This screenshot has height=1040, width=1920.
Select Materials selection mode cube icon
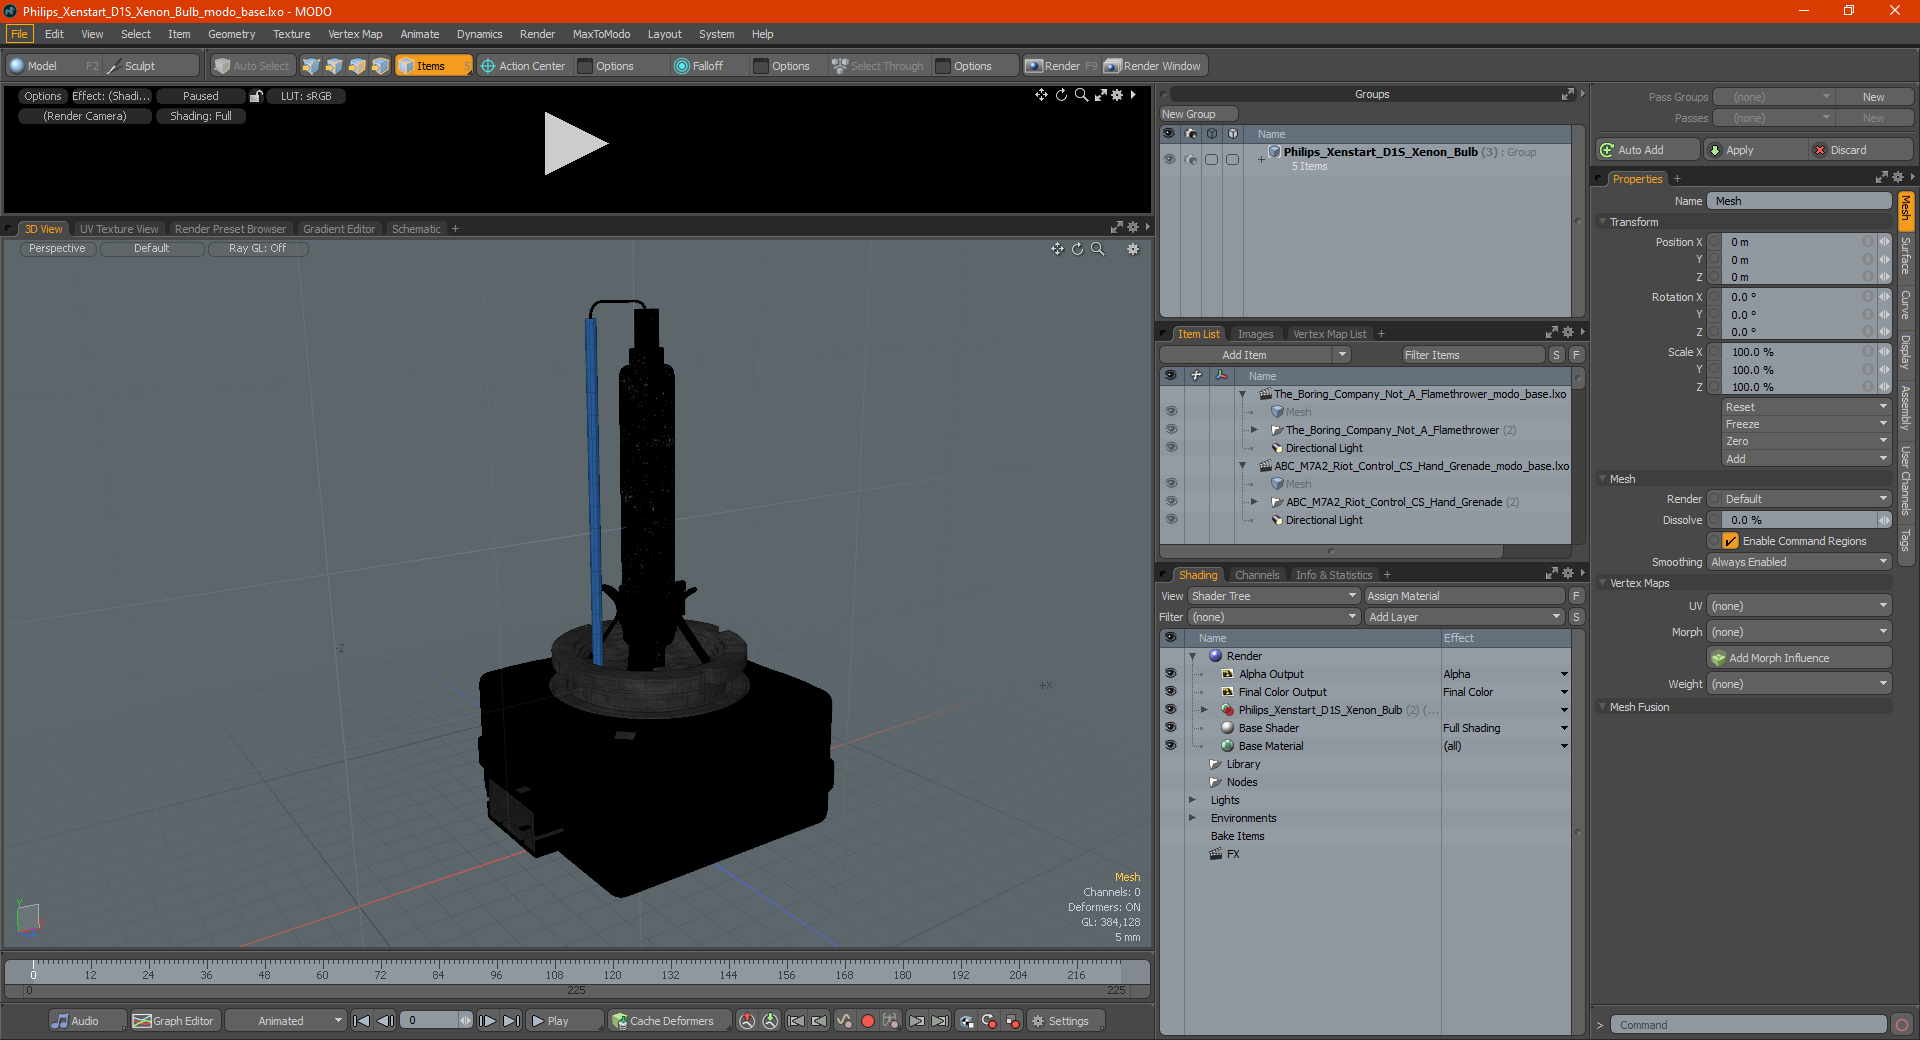tap(380, 66)
